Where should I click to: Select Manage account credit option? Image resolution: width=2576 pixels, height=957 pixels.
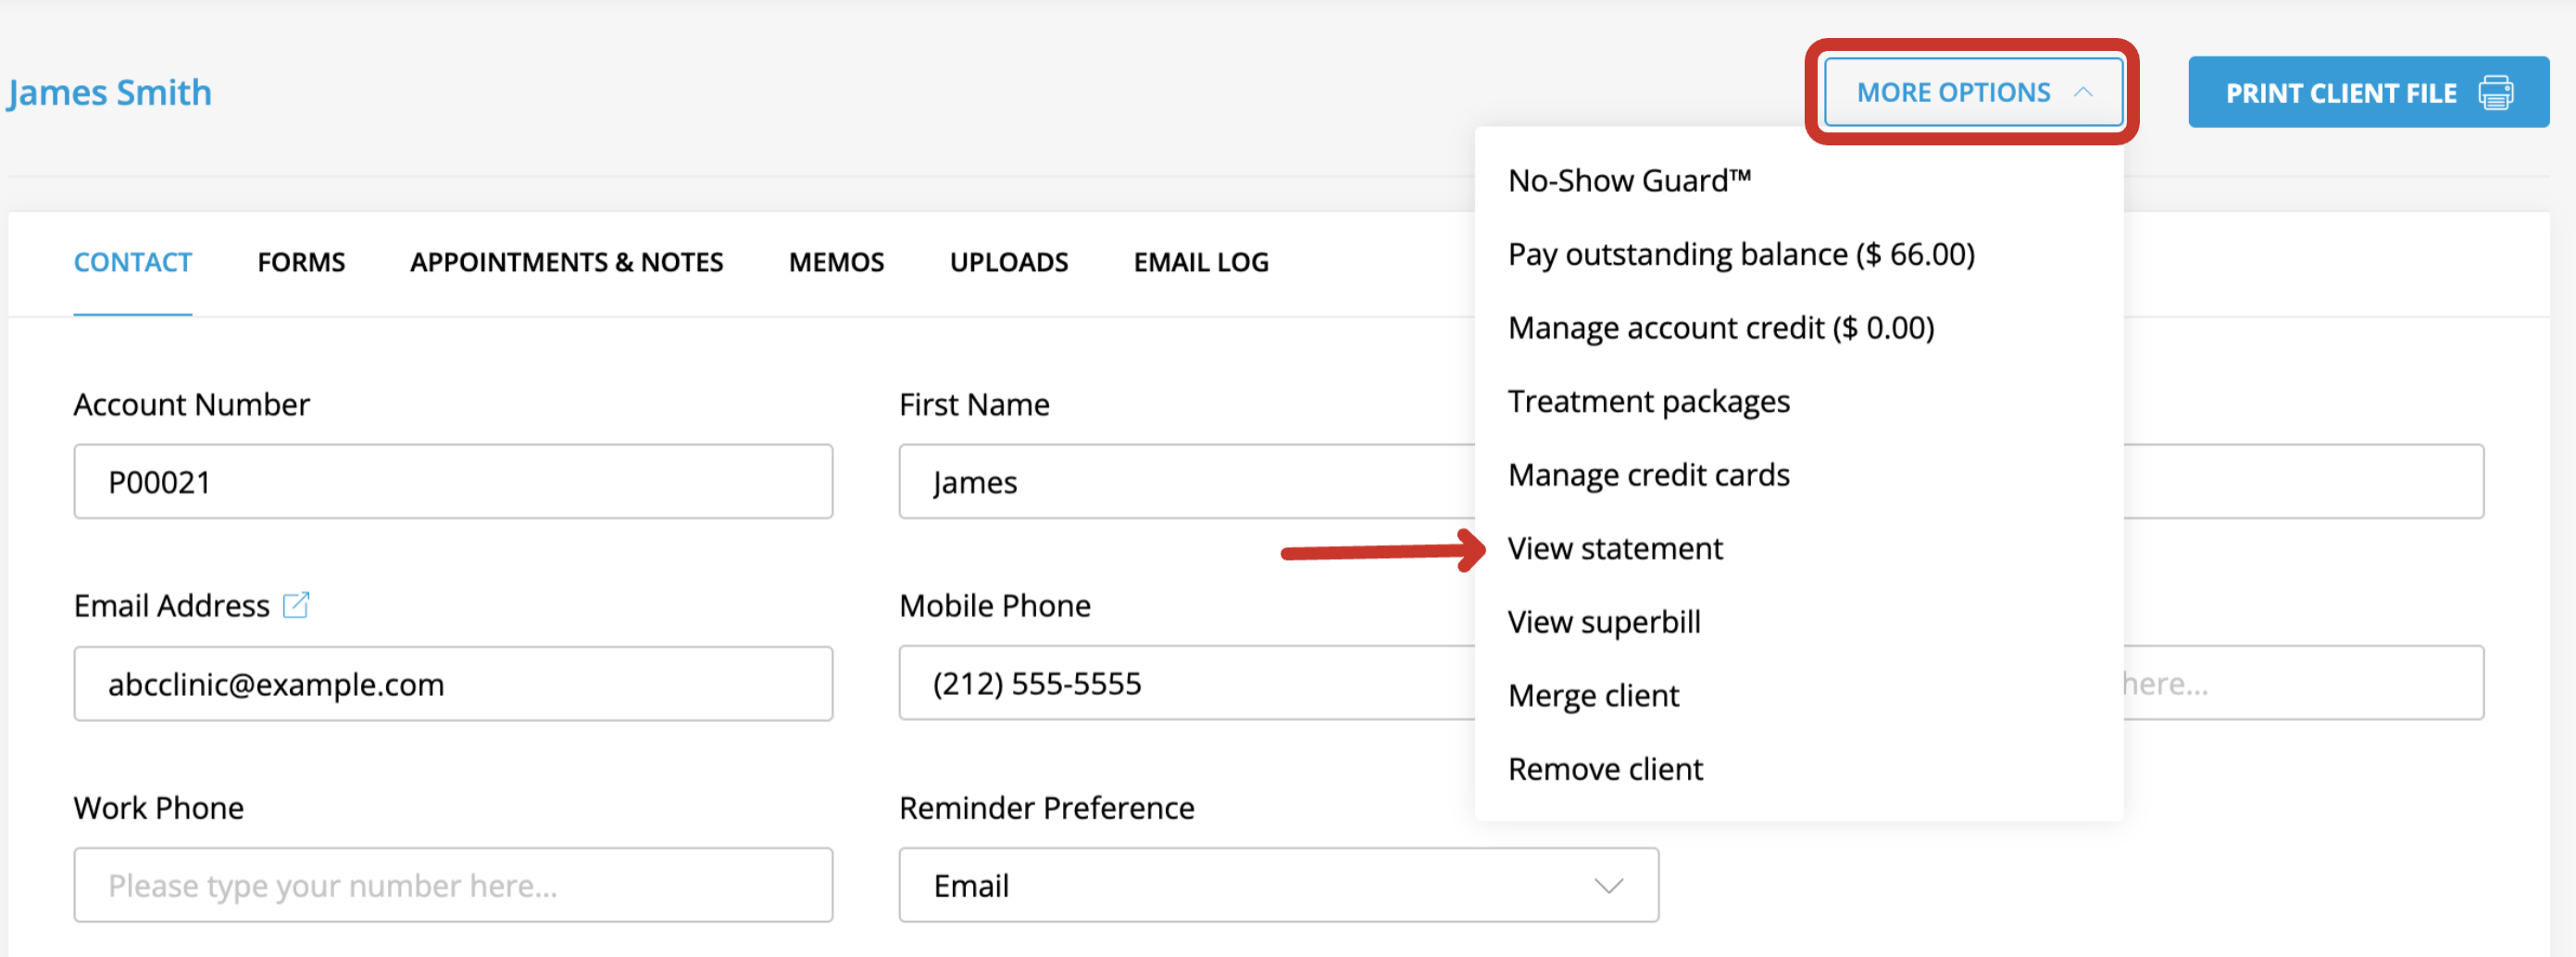pos(1721,328)
